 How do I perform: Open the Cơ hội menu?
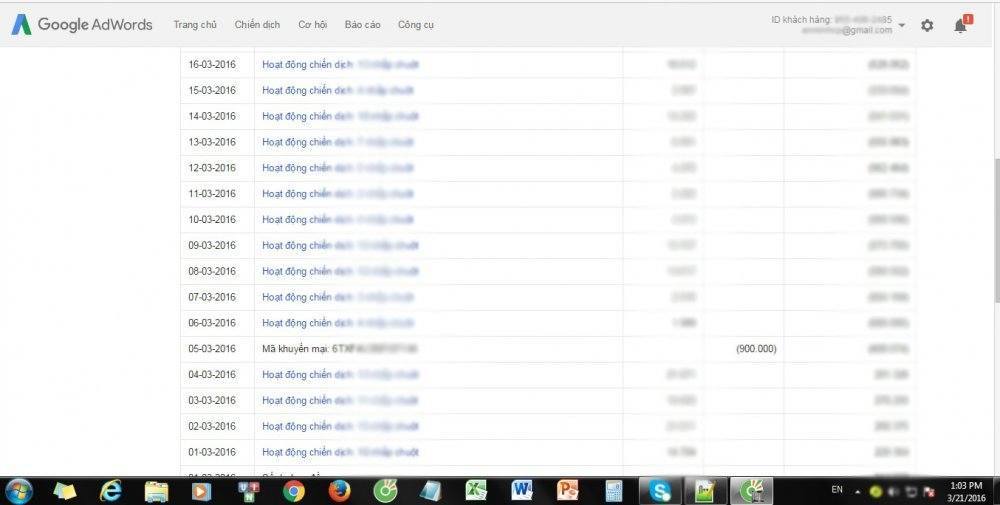tap(312, 25)
